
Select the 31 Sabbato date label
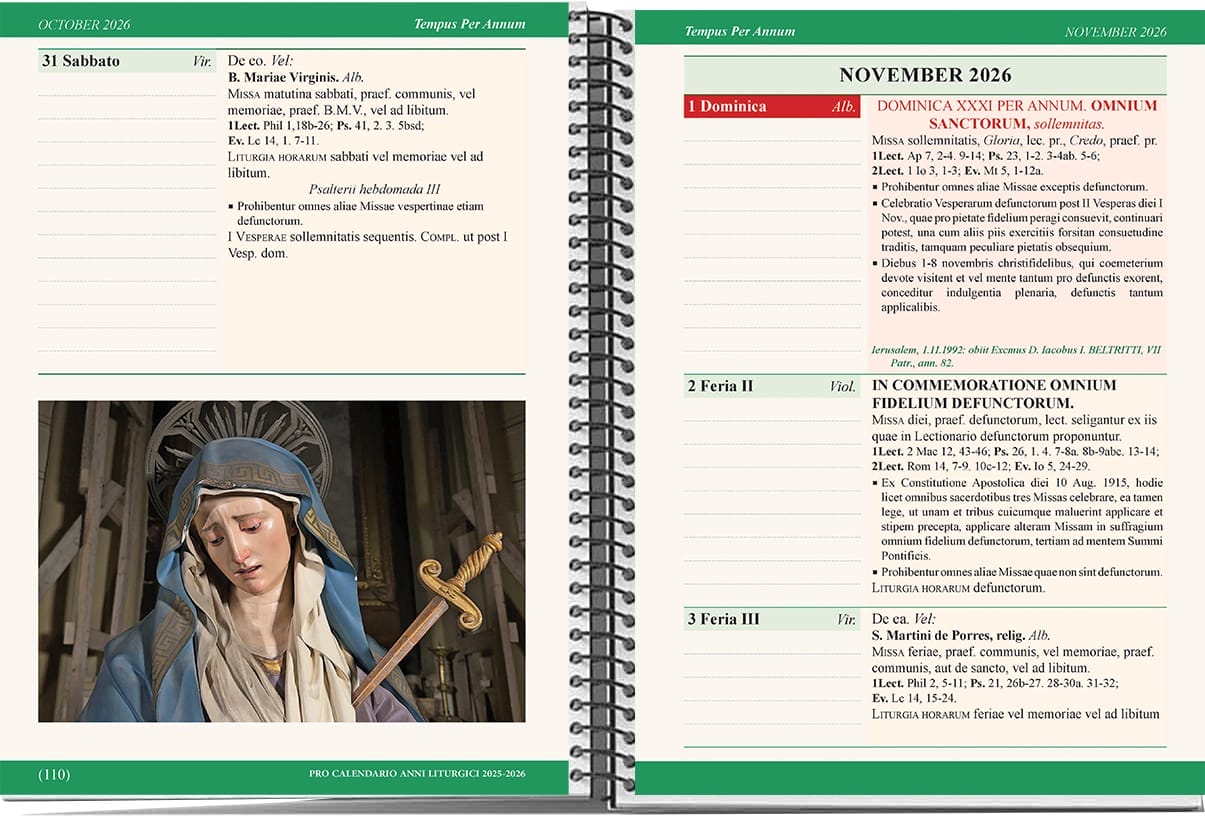[x=81, y=61]
